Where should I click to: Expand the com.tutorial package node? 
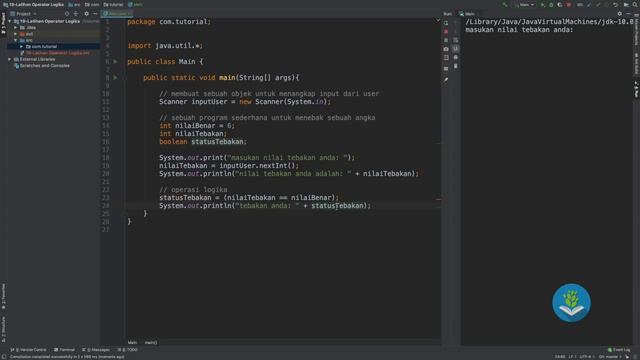pyautogui.click(x=22, y=47)
